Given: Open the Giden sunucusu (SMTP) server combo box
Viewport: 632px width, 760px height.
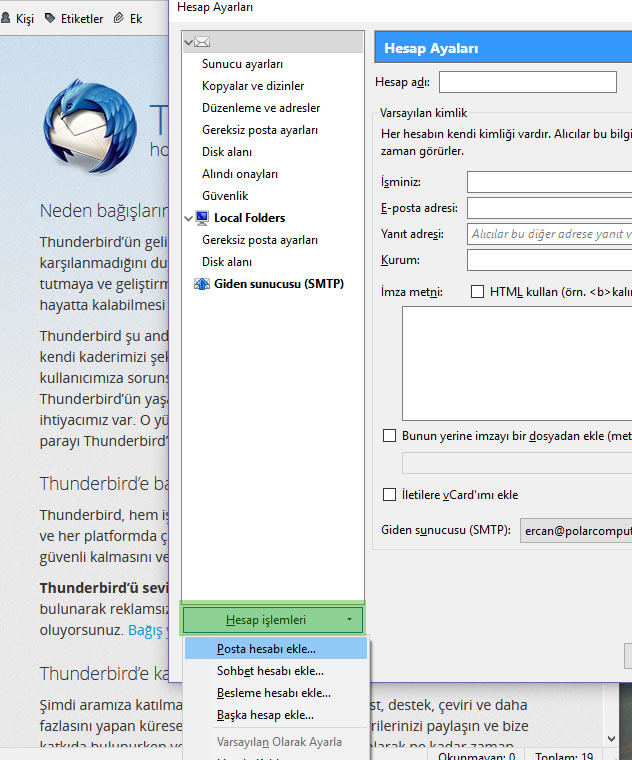Looking at the screenshot, I should pos(576,531).
